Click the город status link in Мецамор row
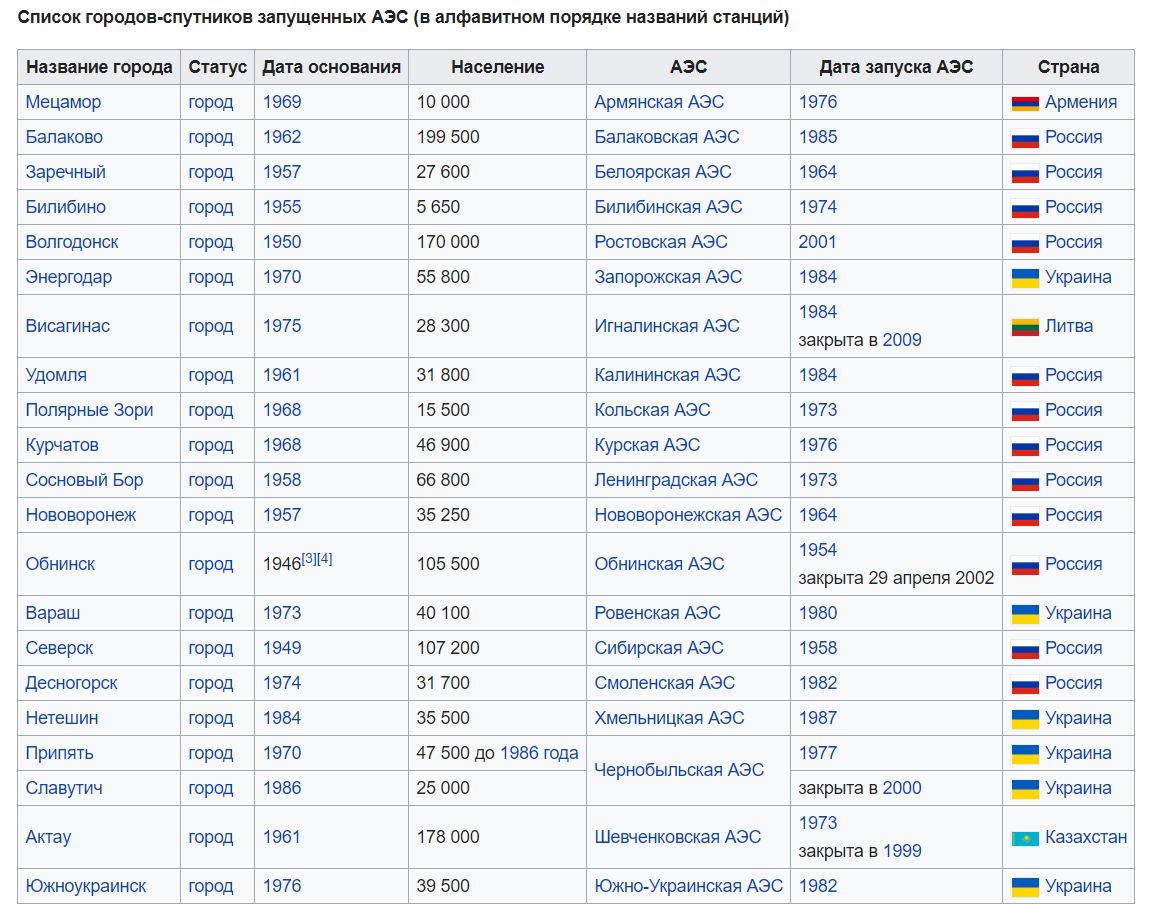The image size is (1155, 920). coord(211,102)
